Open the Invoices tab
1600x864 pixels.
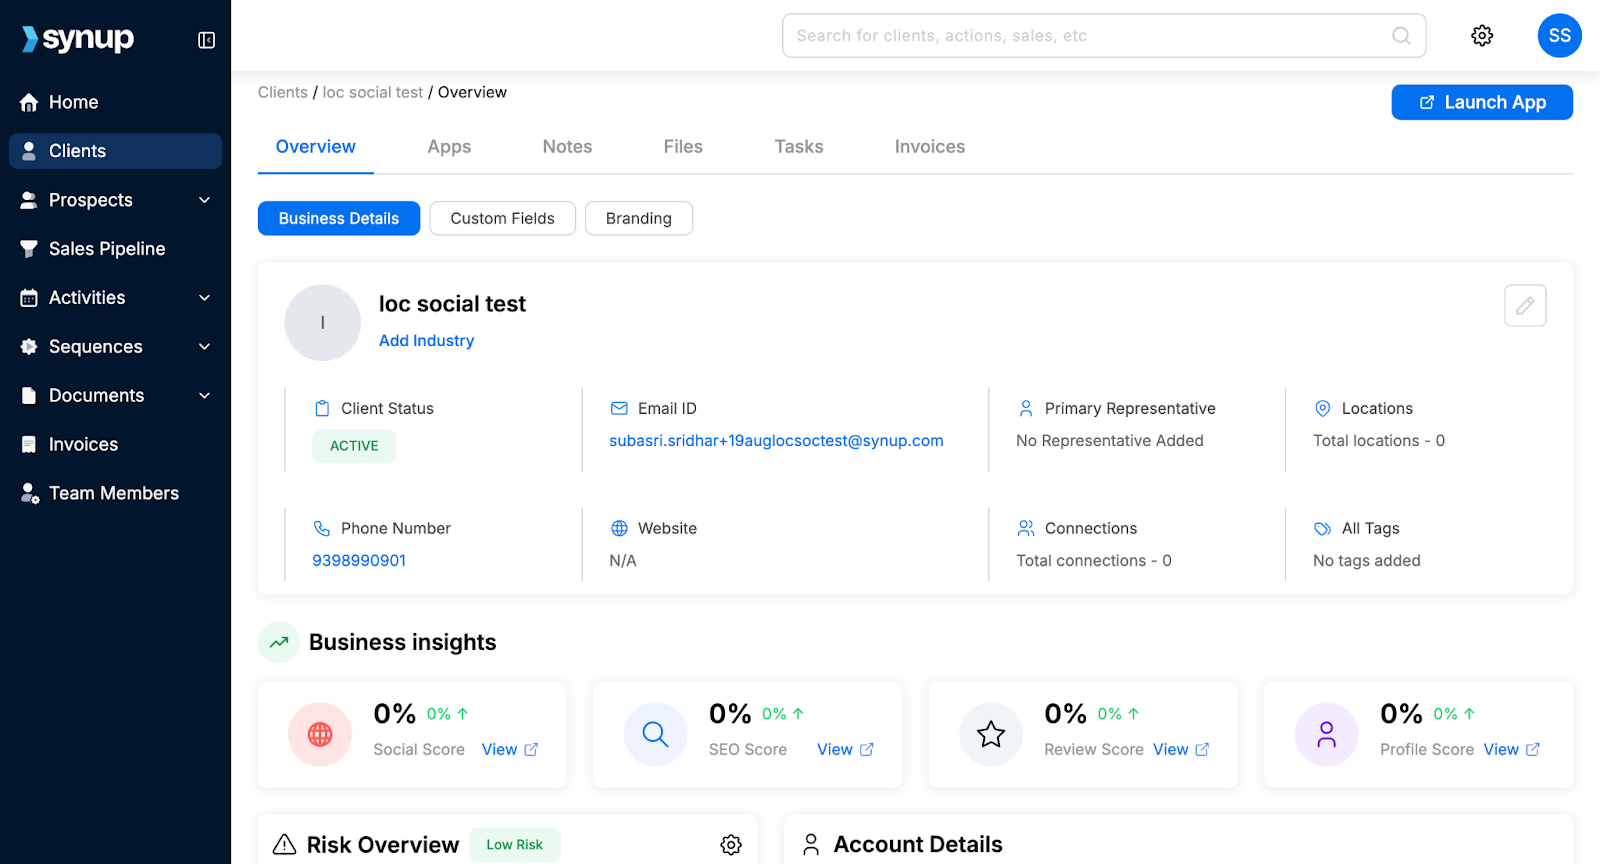click(x=930, y=147)
